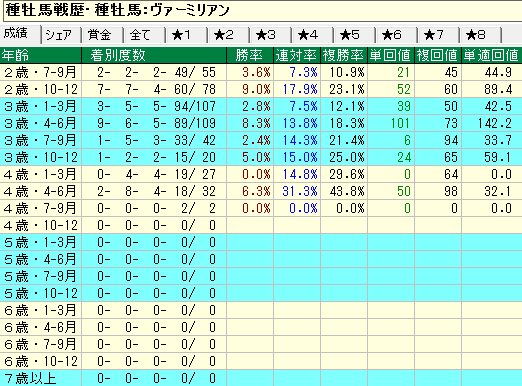Click the 3.6% win rate cell

click(x=250, y=72)
